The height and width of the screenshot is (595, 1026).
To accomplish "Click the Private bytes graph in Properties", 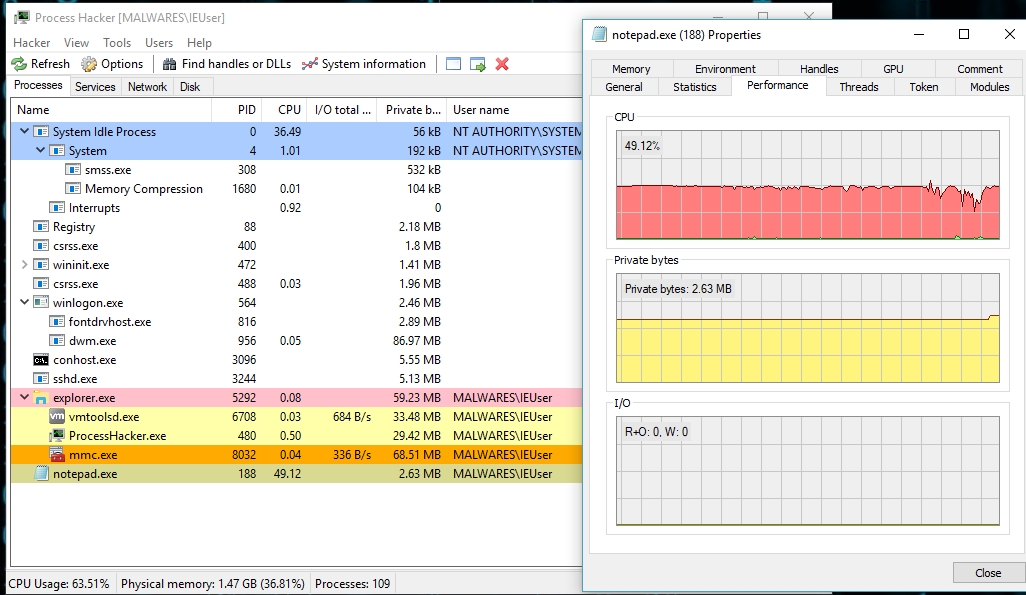I will coord(807,328).
